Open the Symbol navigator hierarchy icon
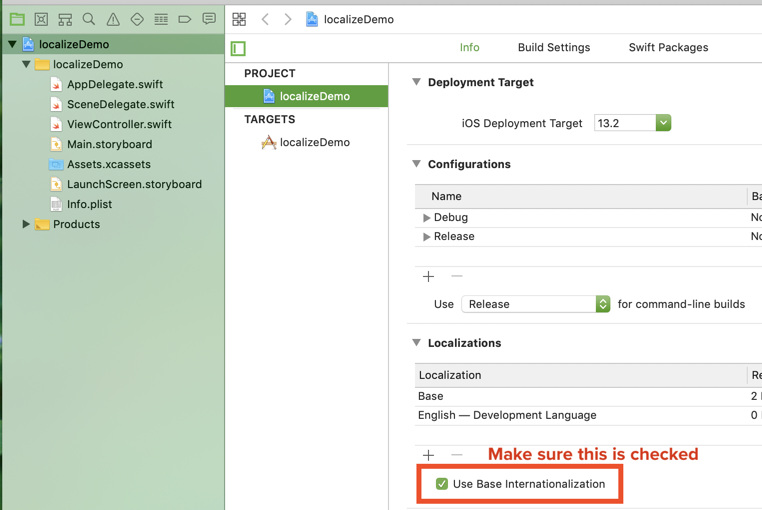The height and width of the screenshot is (510, 762). [65, 19]
